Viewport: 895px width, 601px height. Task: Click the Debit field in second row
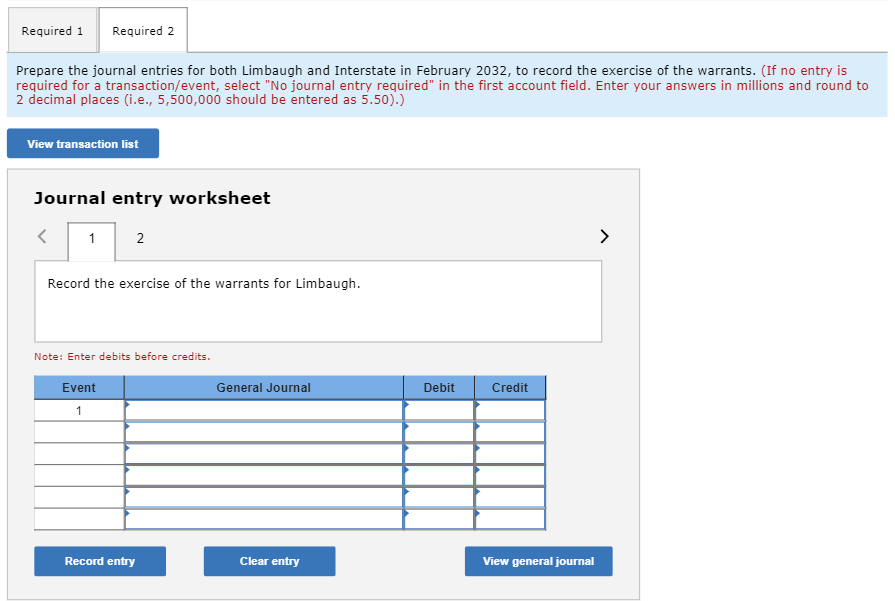pyautogui.click(x=439, y=432)
